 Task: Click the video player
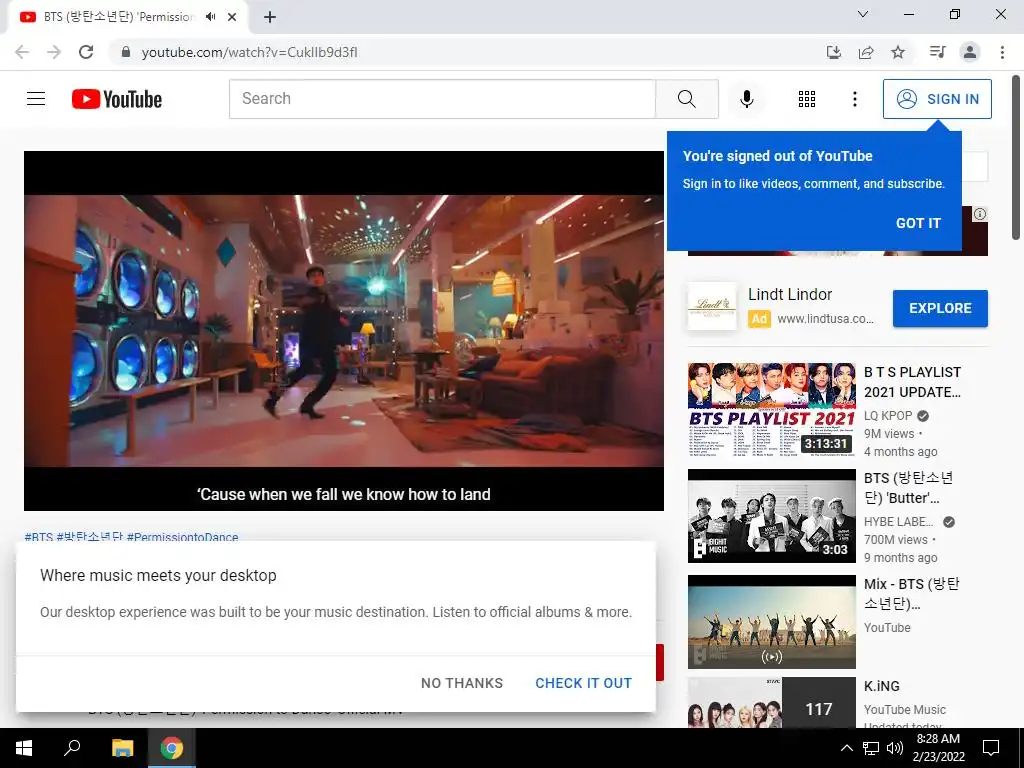tap(344, 330)
